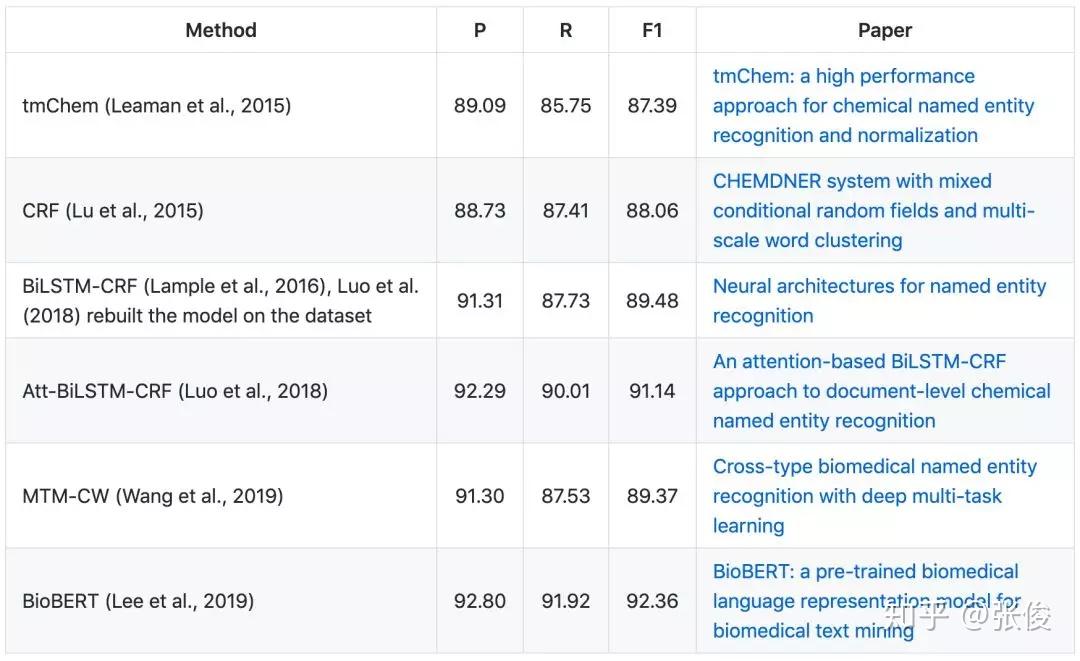Viewport: 1080px width, 661px height.
Task: Click the Method column header
Action: click(x=221, y=30)
